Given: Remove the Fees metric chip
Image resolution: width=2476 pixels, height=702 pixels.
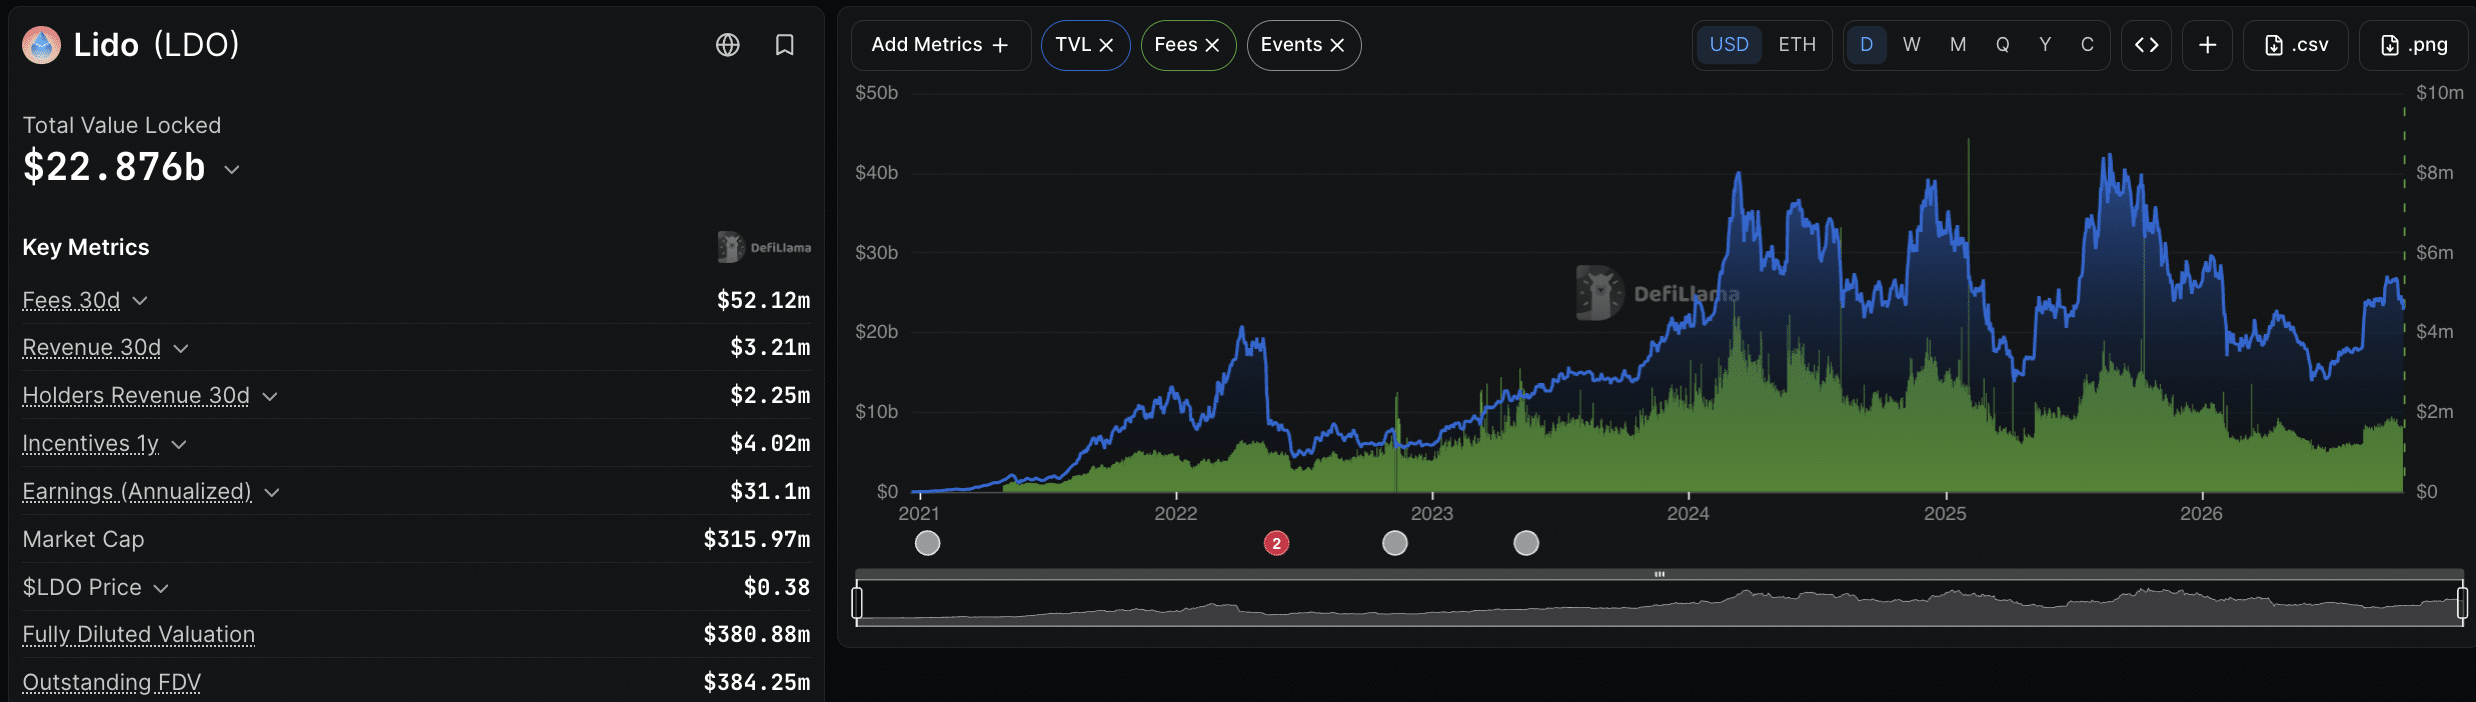Looking at the screenshot, I should point(1212,45).
